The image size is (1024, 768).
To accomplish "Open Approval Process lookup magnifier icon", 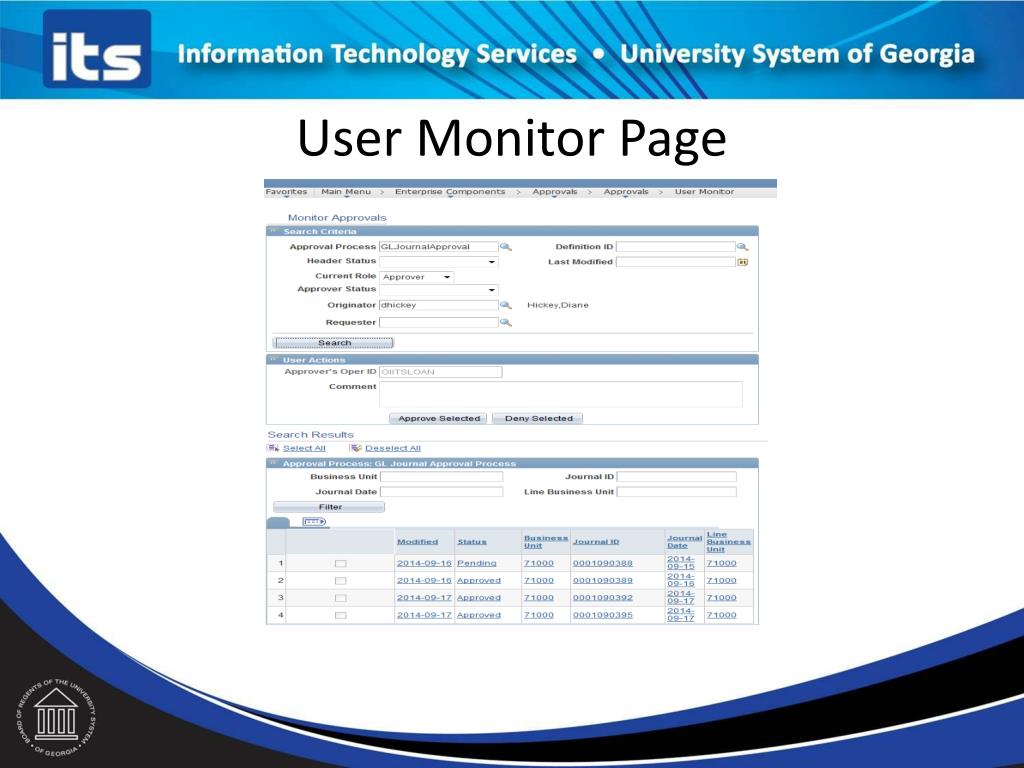I will tap(505, 247).
